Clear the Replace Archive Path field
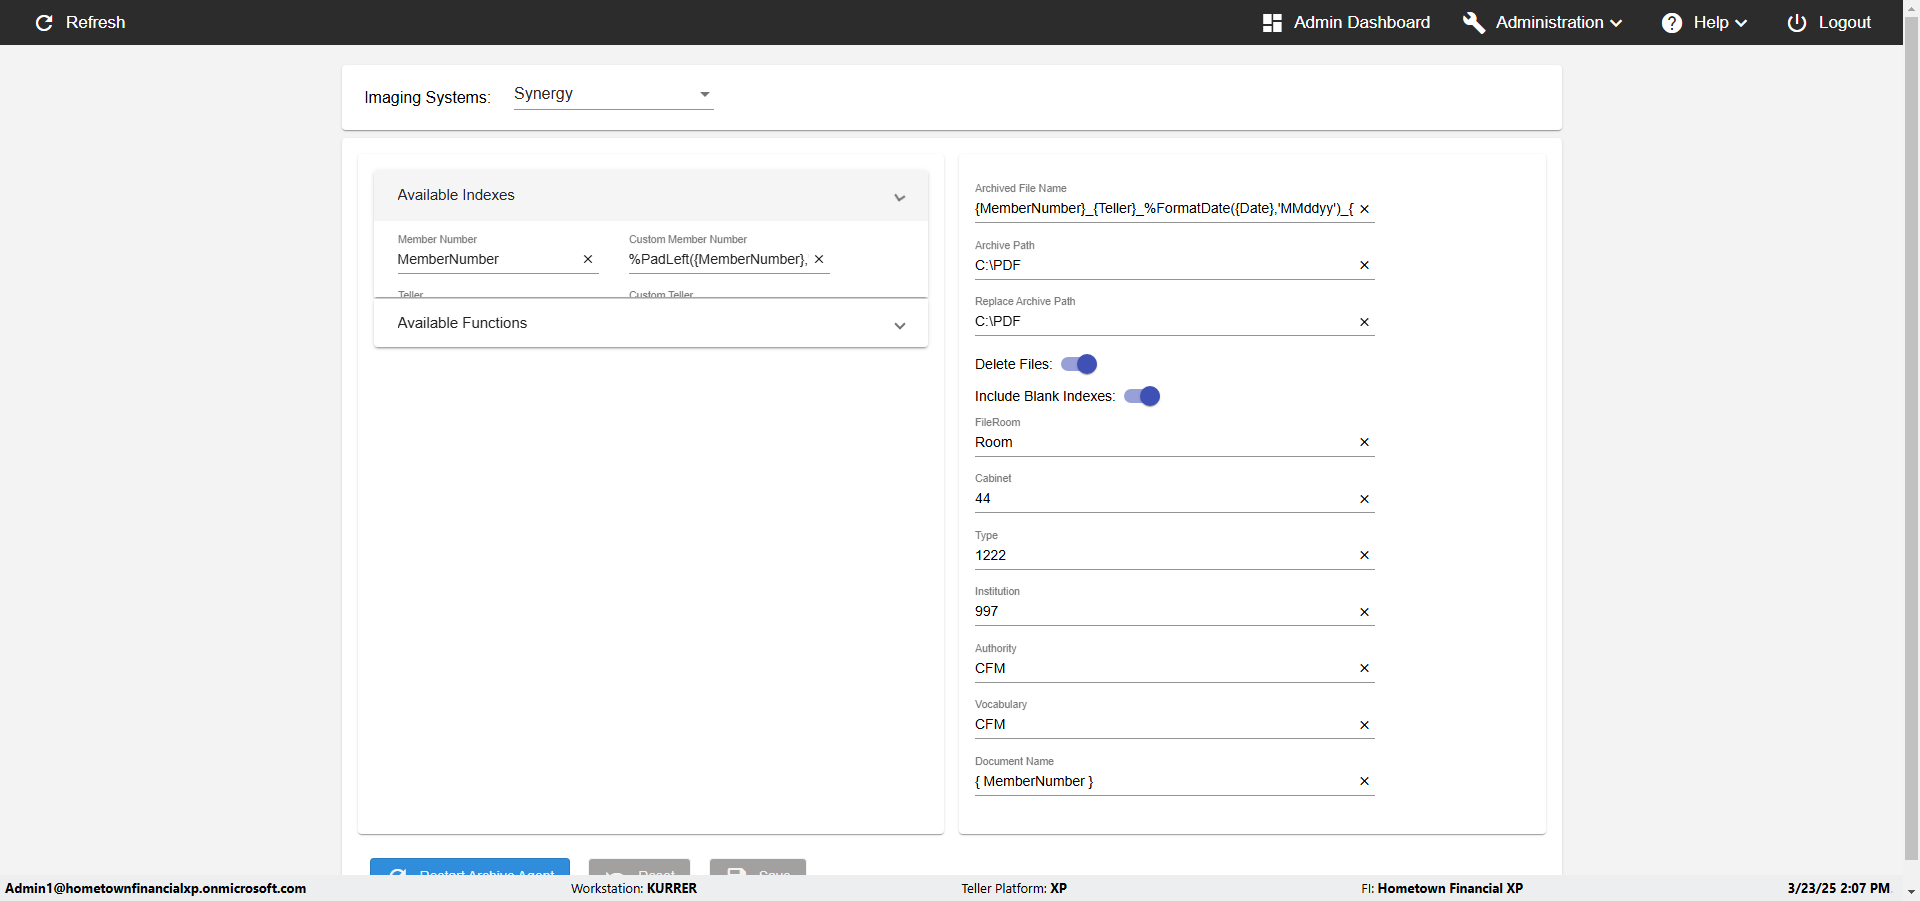Screen dimensions: 1920x901 1364,322
